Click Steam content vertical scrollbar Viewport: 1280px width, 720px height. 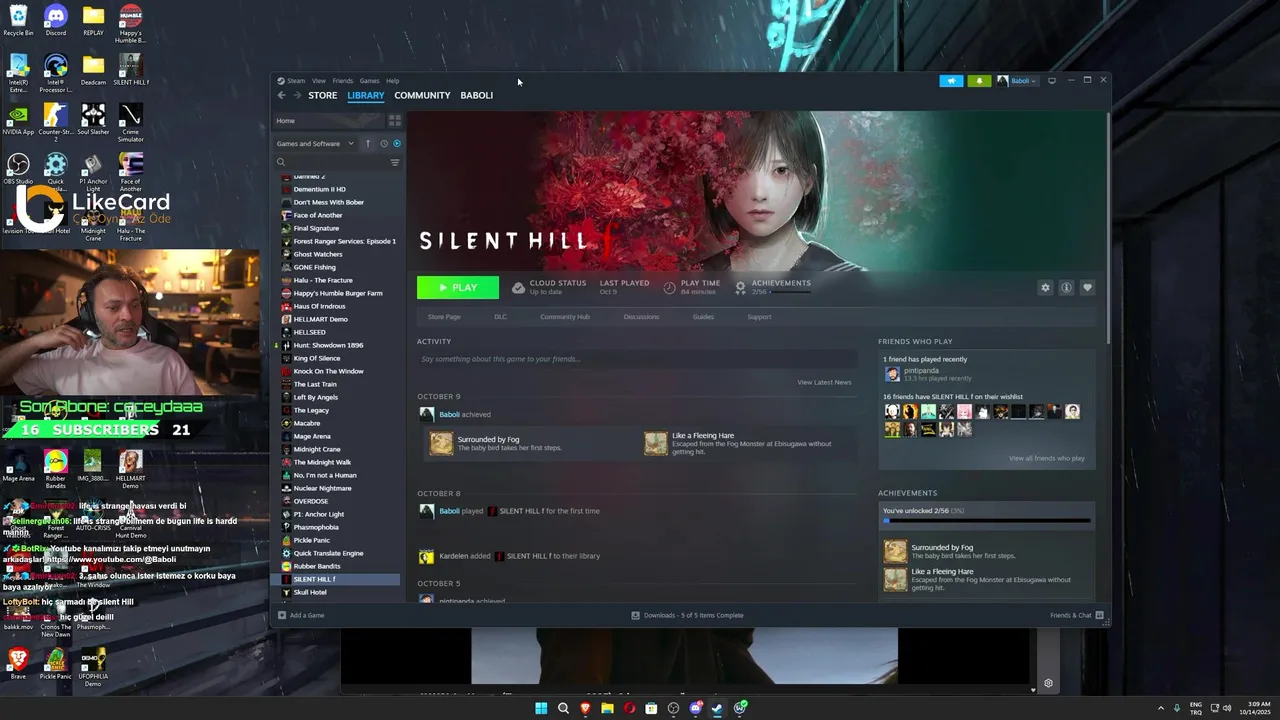pos(1106,230)
